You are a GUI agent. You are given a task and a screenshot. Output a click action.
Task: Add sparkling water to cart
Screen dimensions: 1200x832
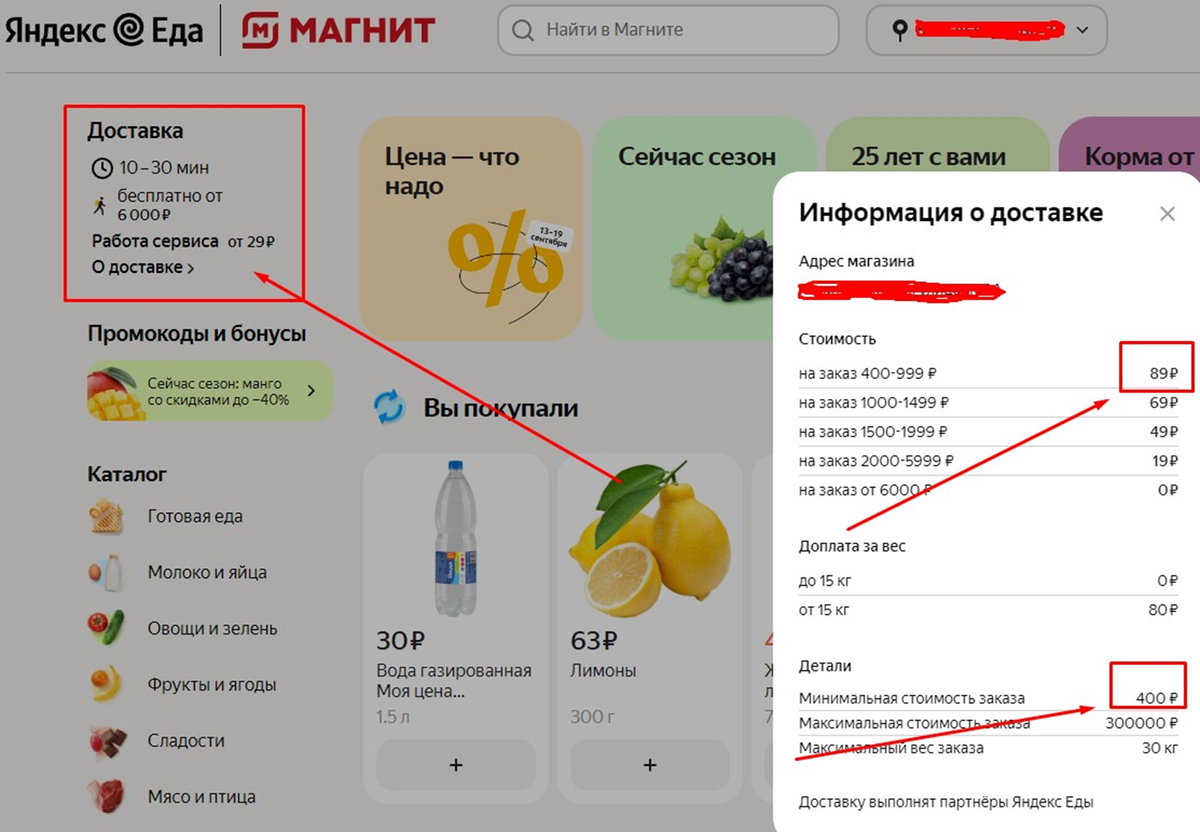click(456, 765)
